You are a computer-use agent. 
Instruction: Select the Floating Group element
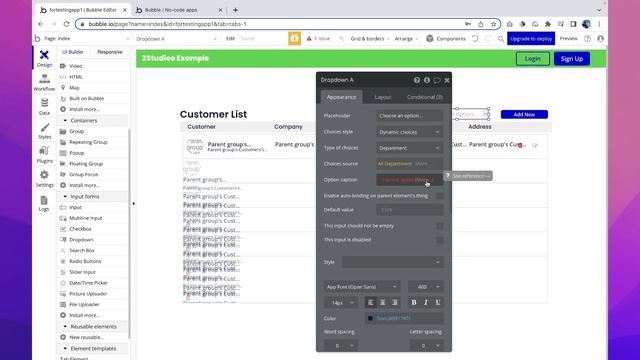pos(86,164)
